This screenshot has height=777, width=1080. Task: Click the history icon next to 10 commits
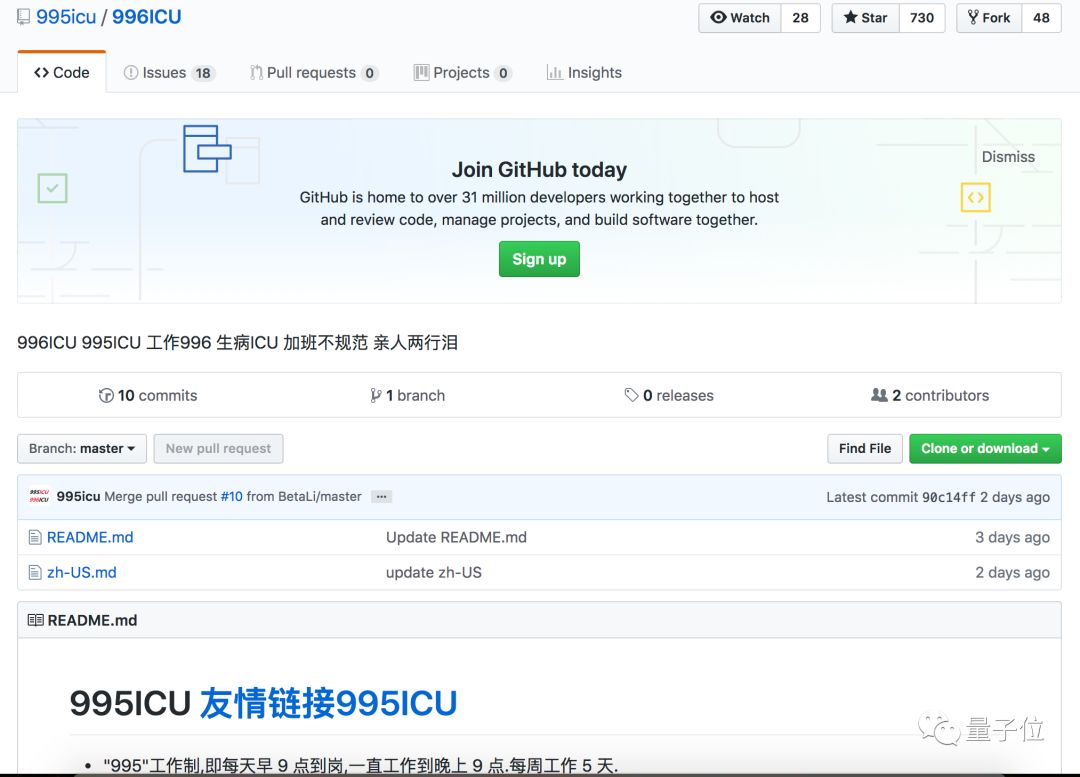click(x=106, y=395)
